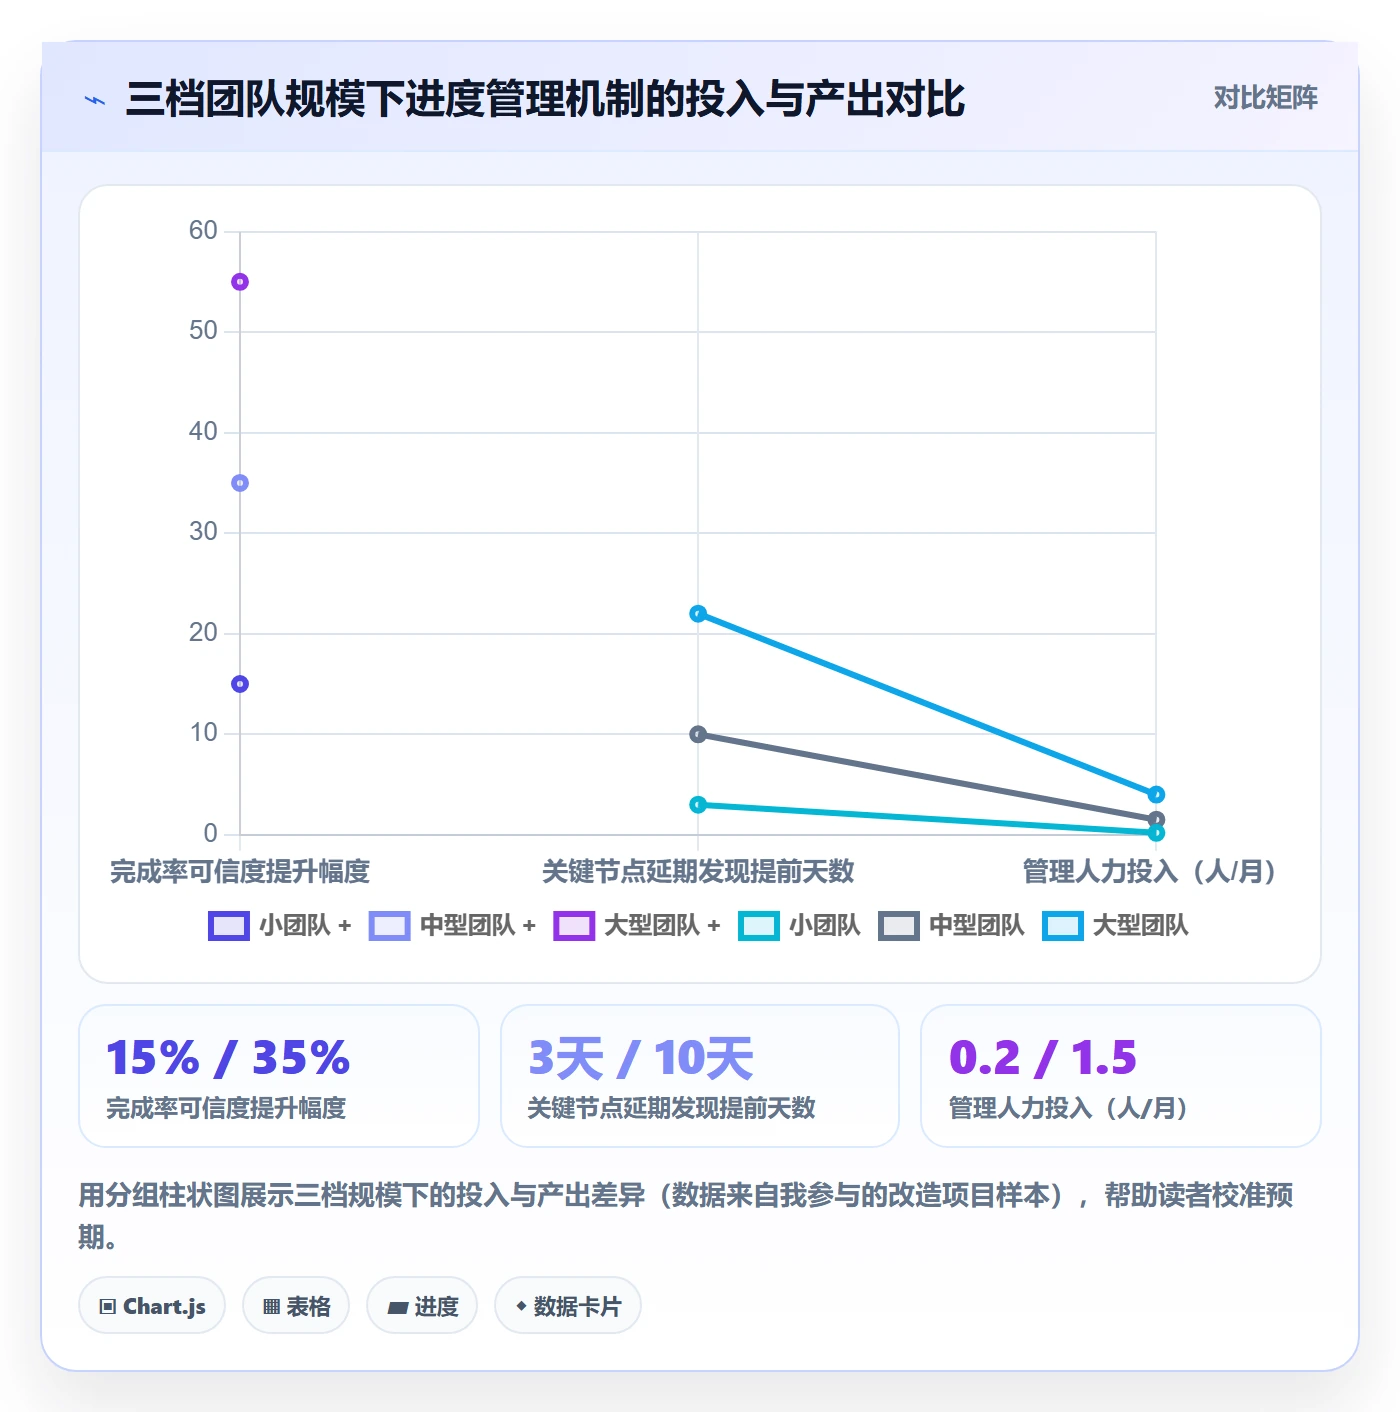This screenshot has height=1412, width=1400.
Task: Toggle the 中型团队 + legend swatch
Action: coord(389,926)
